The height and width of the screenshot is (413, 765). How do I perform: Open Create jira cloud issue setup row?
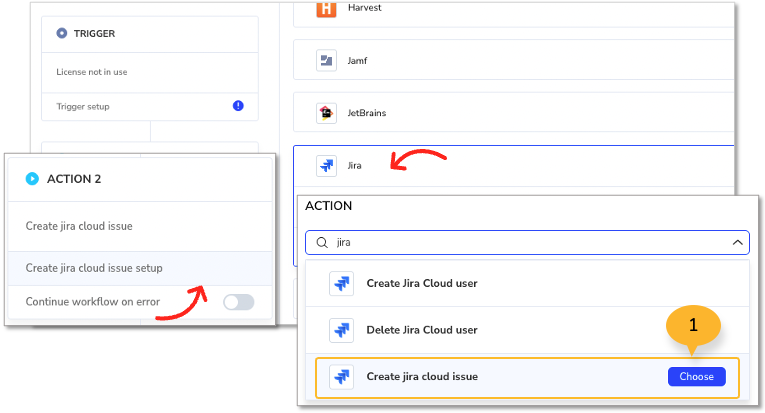[140, 268]
